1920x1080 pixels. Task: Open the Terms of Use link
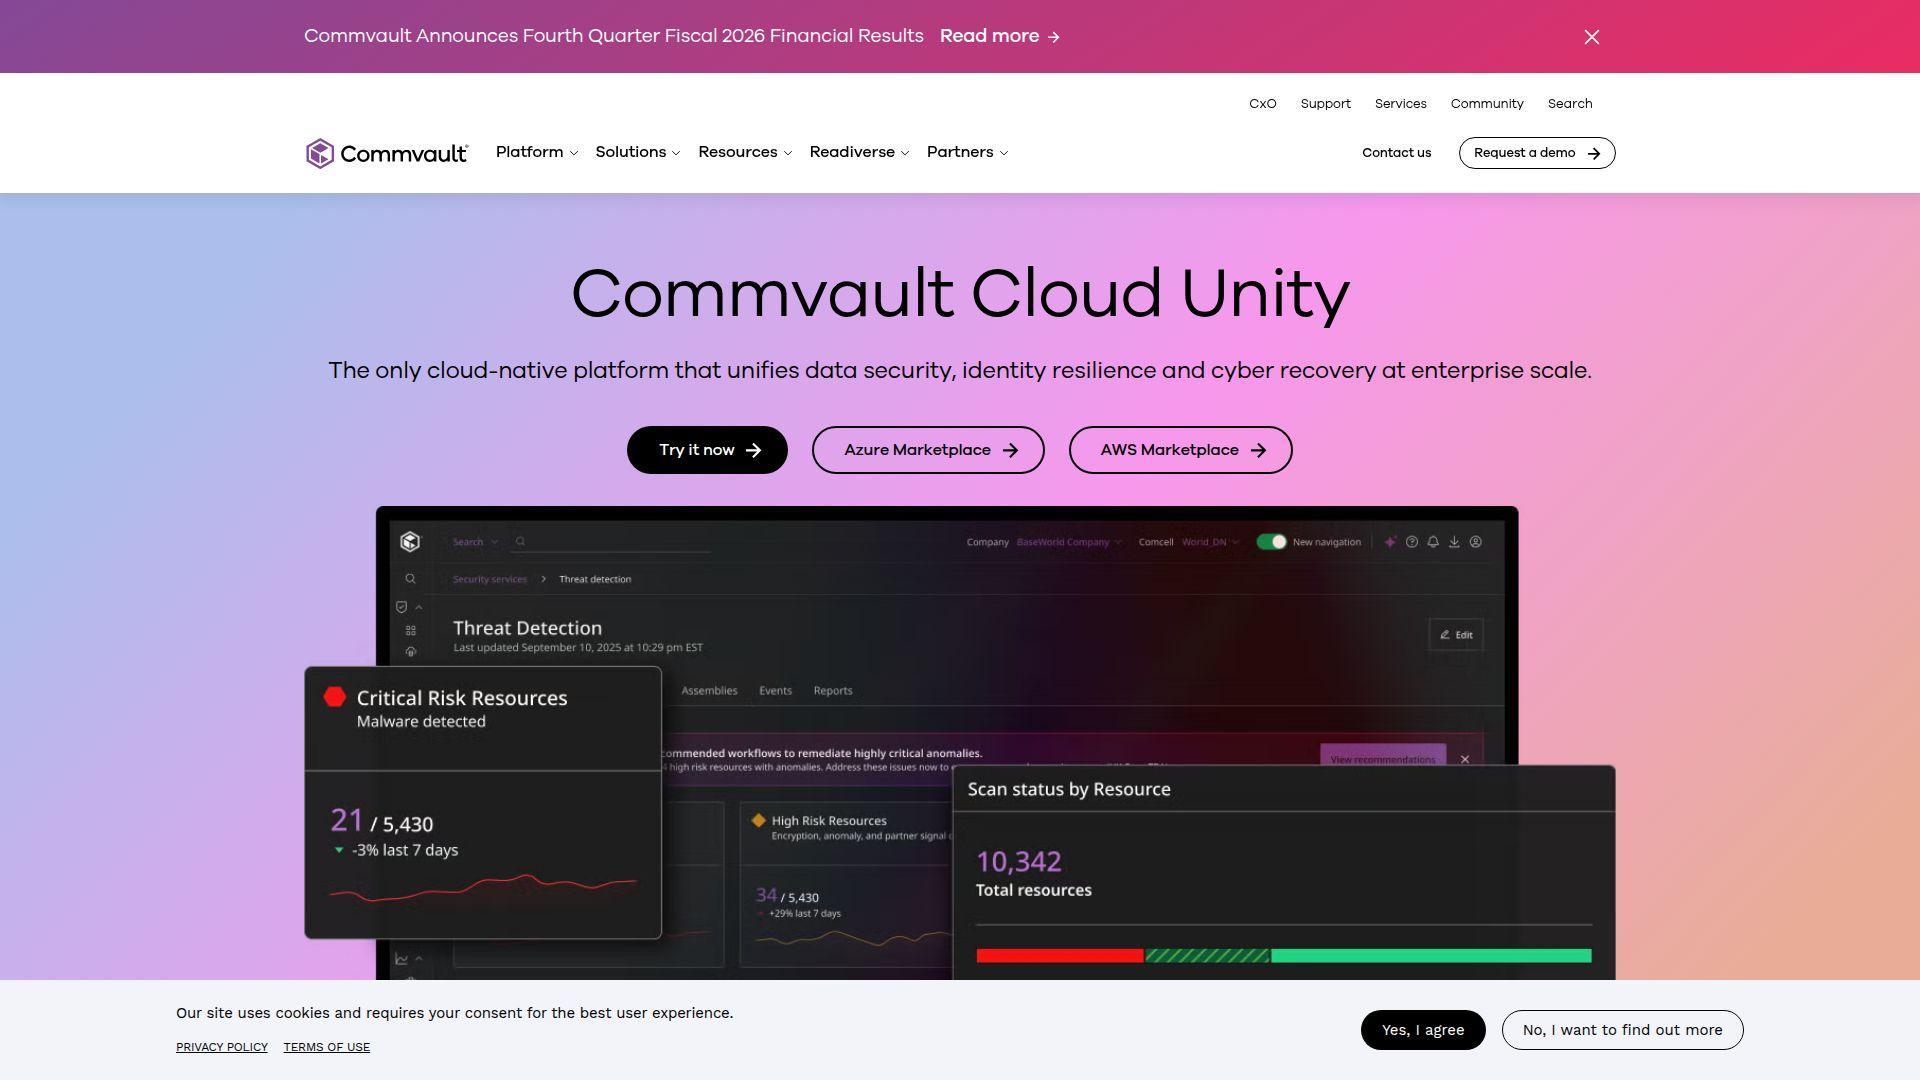(x=326, y=1047)
